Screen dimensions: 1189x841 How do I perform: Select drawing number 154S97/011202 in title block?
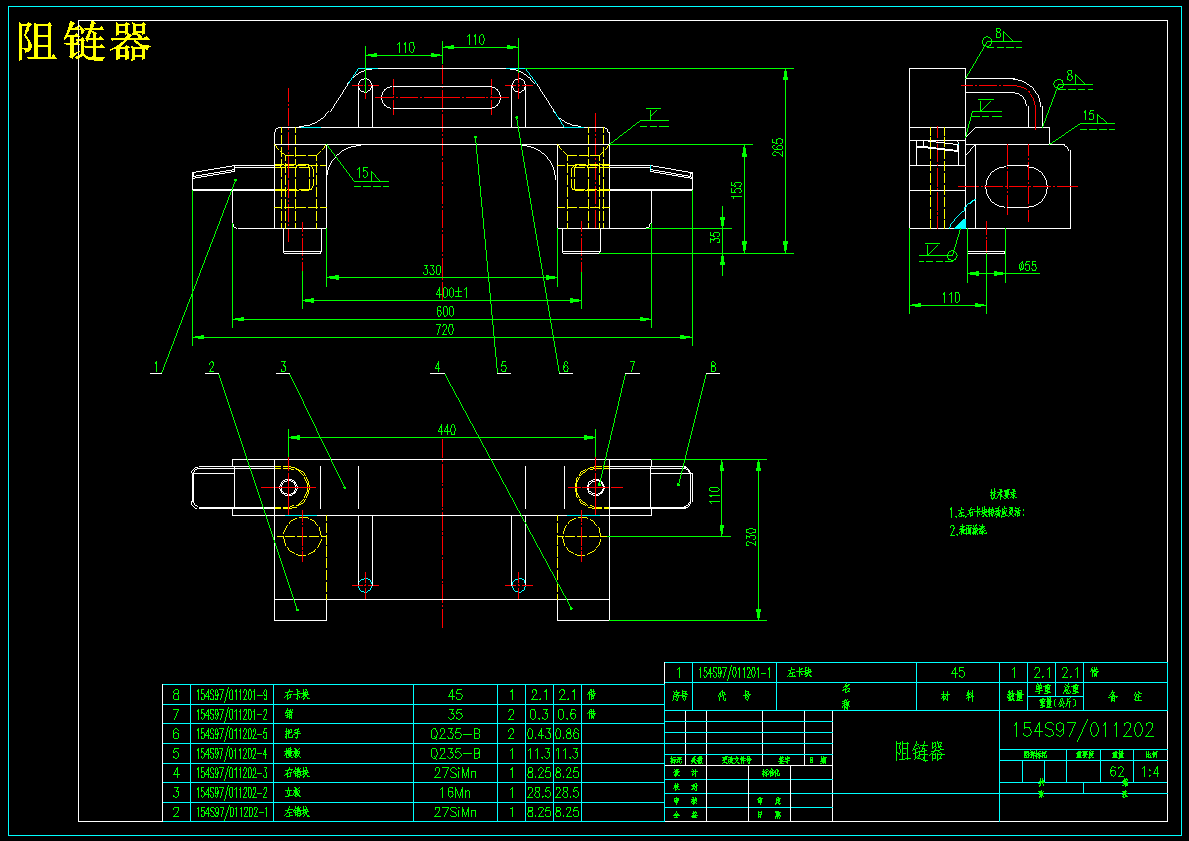tap(1083, 730)
